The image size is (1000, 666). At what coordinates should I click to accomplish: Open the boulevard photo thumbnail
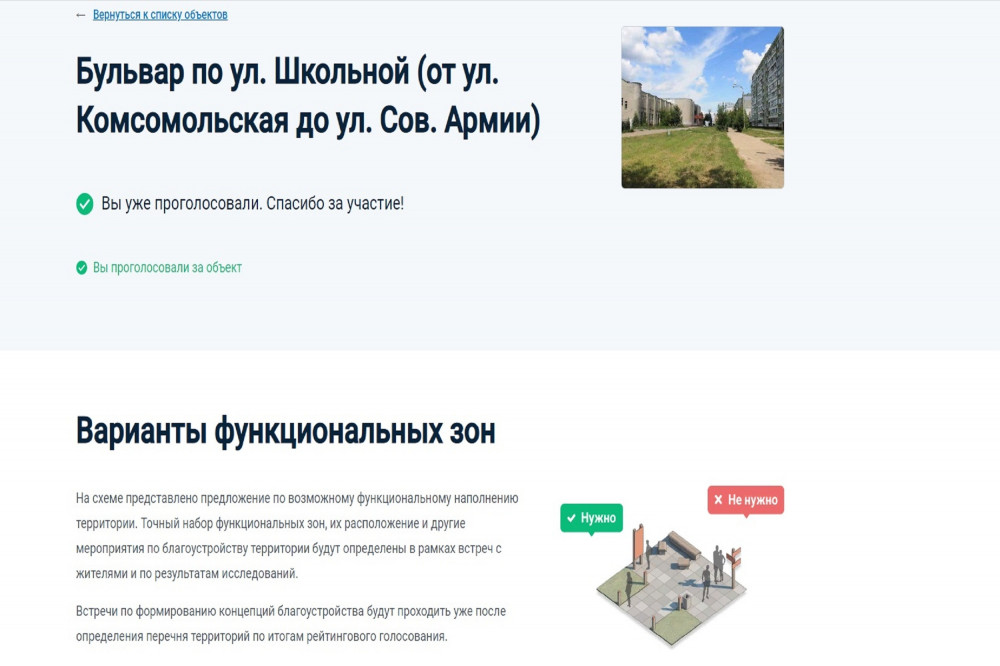[x=702, y=107]
